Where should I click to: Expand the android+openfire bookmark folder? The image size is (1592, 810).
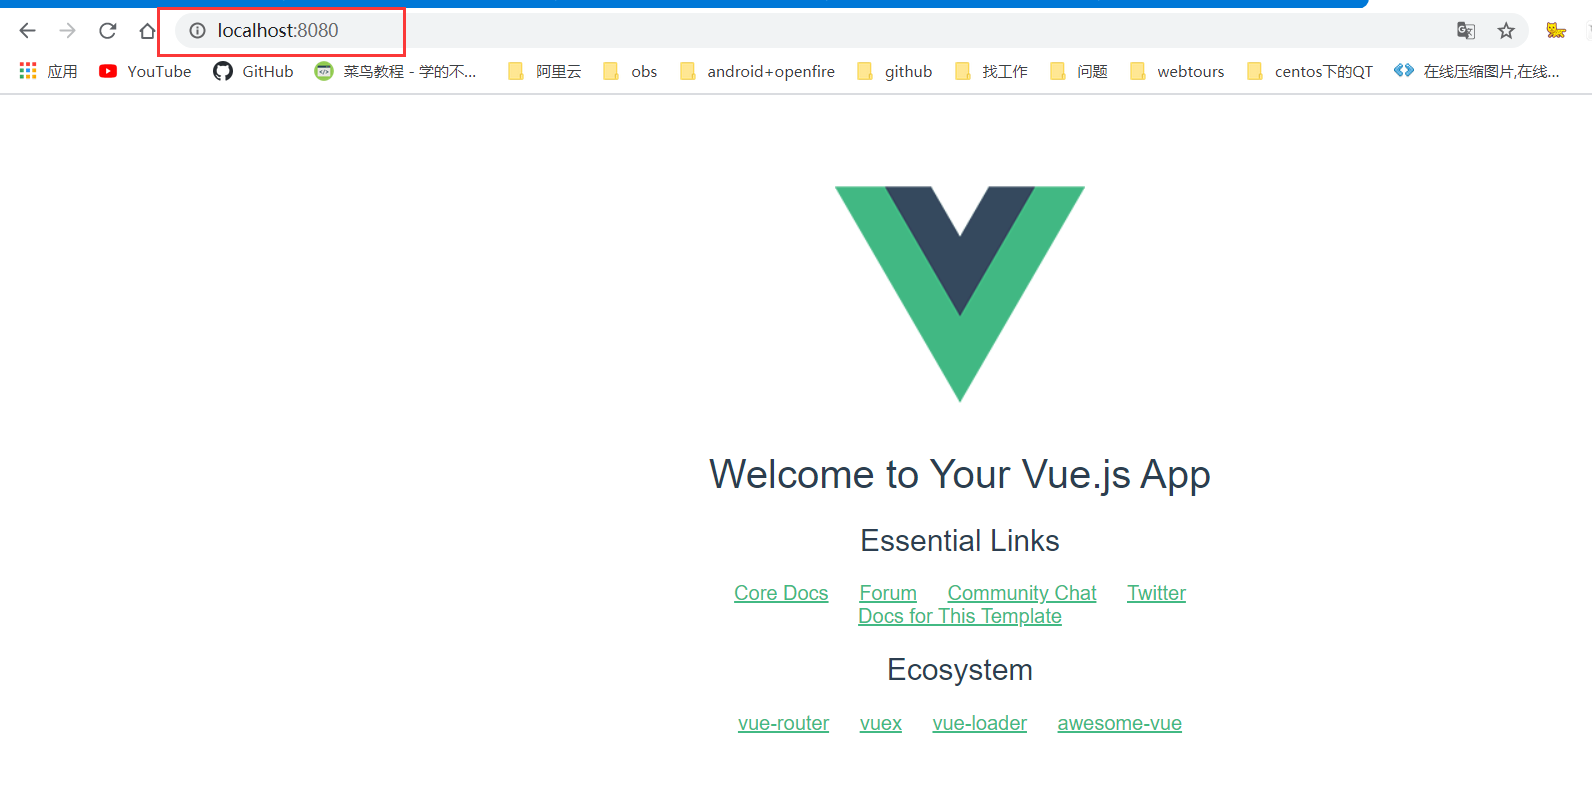coord(757,71)
